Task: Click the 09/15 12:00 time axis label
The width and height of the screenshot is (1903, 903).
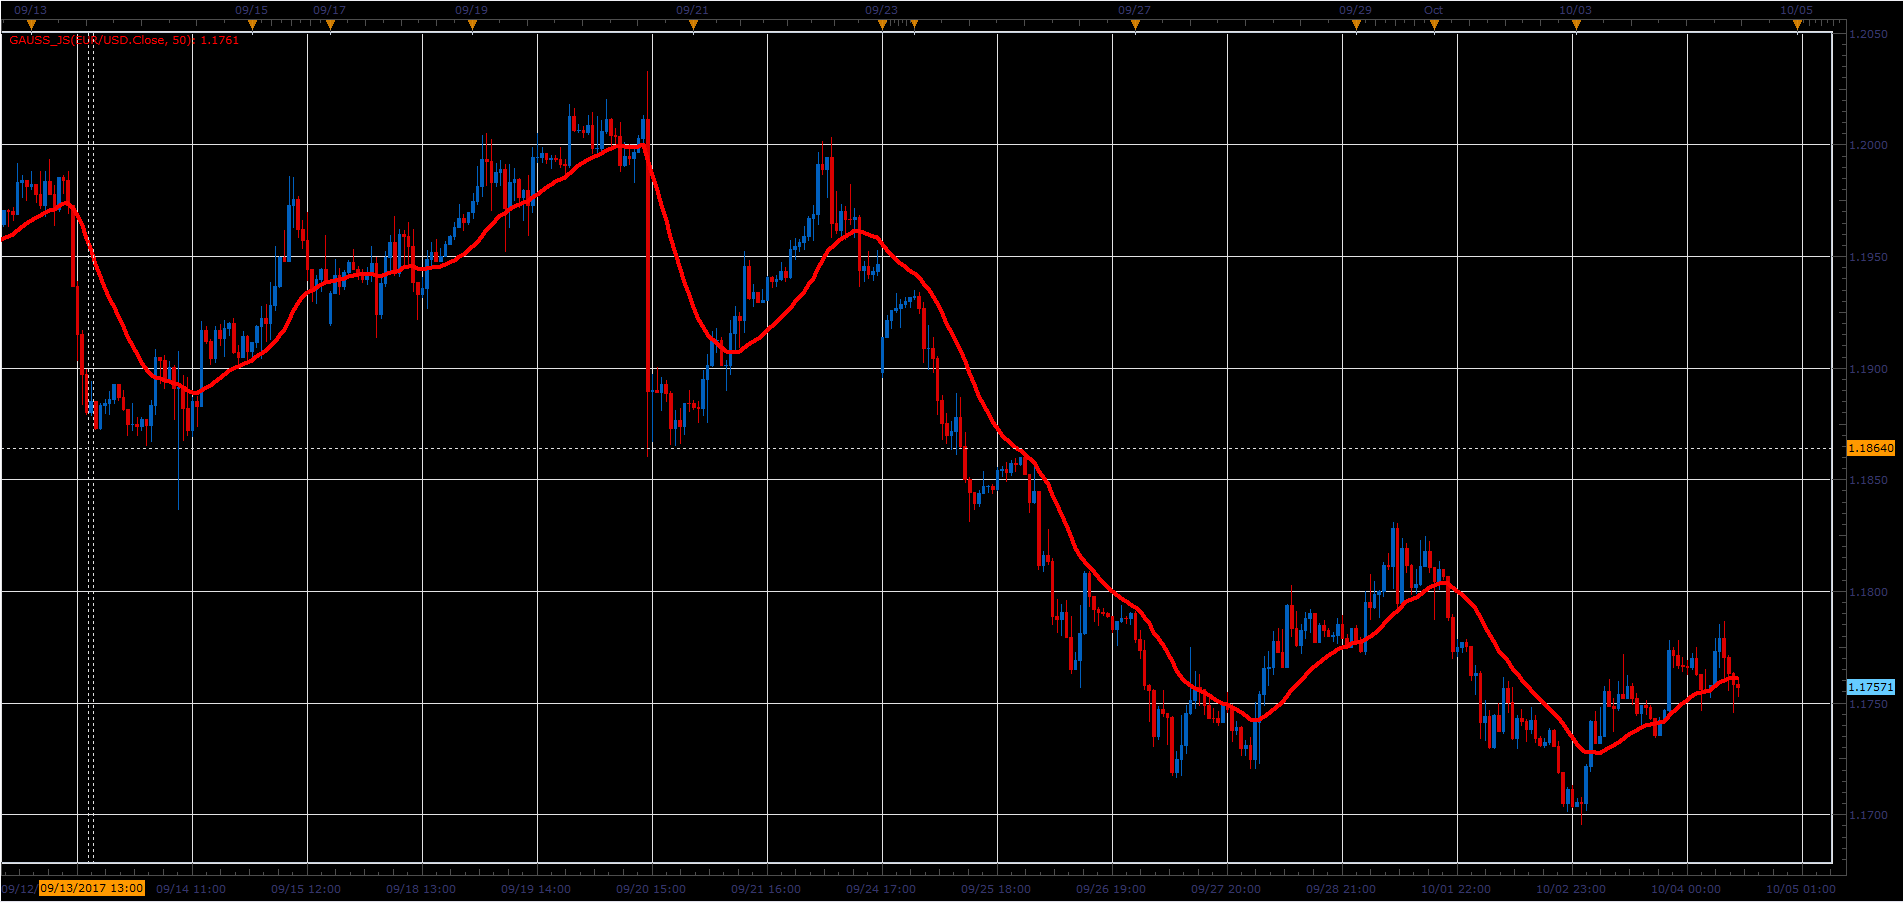Action: (x=306, y=889)
